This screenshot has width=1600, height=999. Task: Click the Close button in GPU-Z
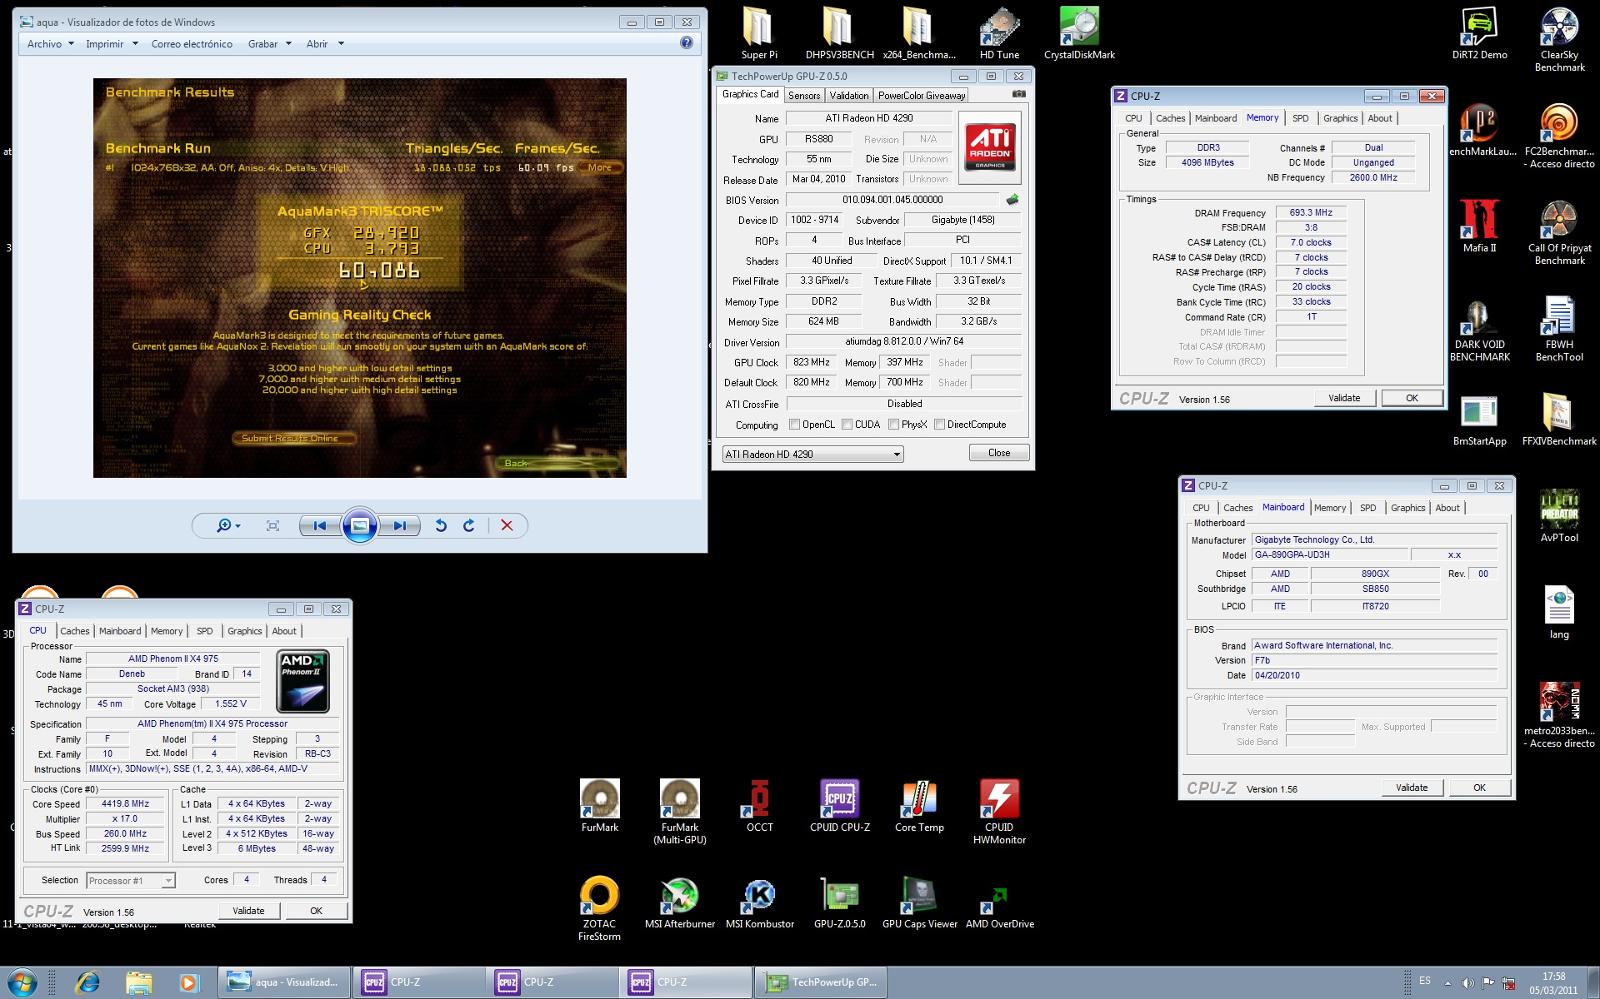999,453
